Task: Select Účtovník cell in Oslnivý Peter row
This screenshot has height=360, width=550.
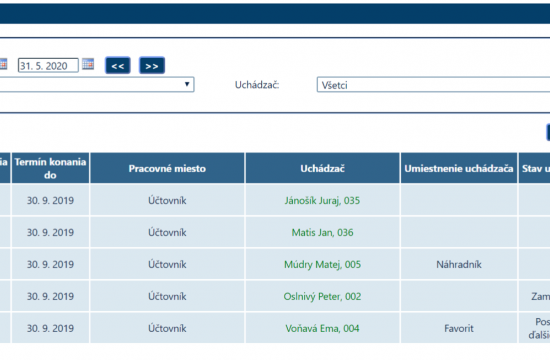Action: (167, 296)
